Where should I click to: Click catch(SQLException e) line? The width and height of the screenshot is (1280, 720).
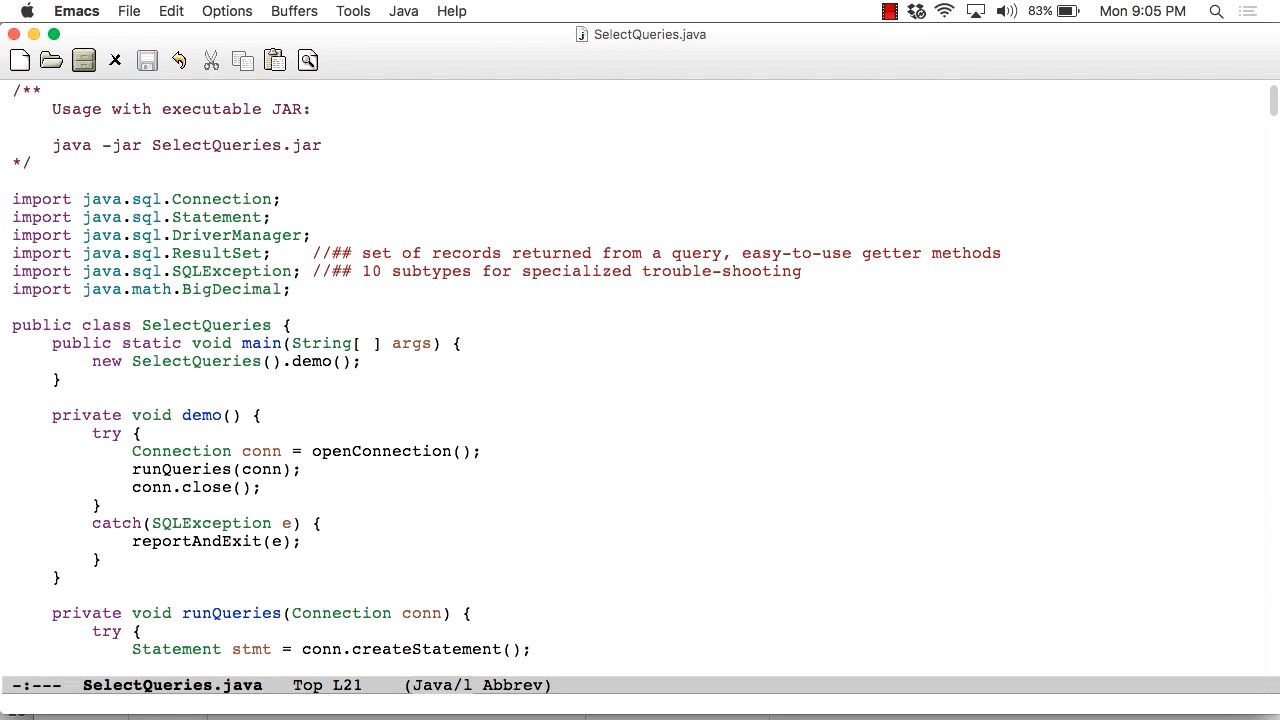[206, 523]
